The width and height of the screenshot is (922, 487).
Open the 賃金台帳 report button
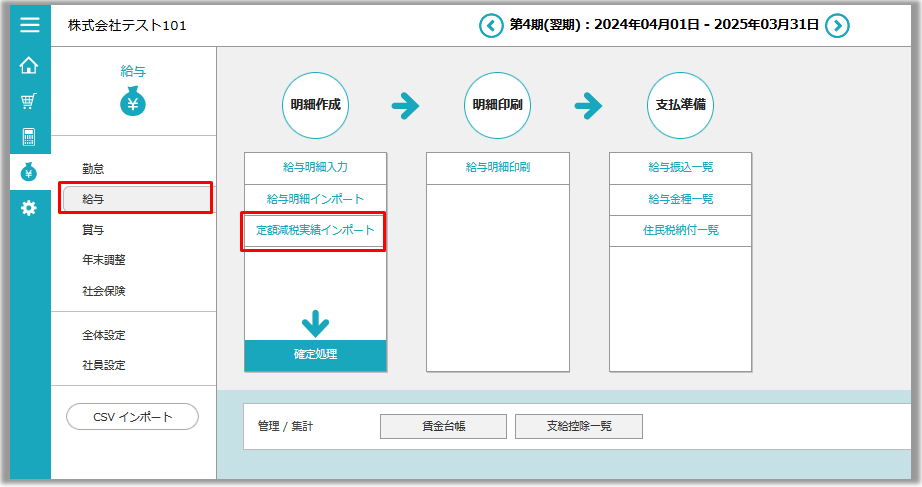pos(443,426)
